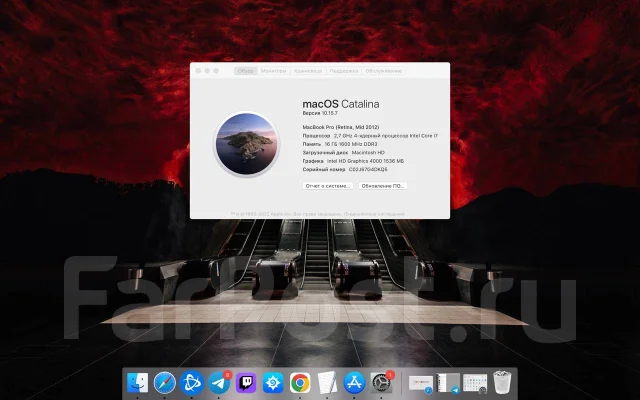Screen dimensions: 640x400
Task: Click the macOS Catalina island logo
Action: click(247, 144)
